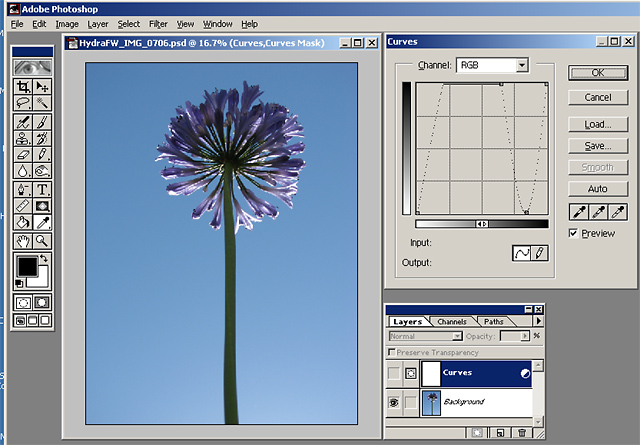Click the OK button in Curves
The width and height of the screenshot is (640, 445).
(597, 73)
